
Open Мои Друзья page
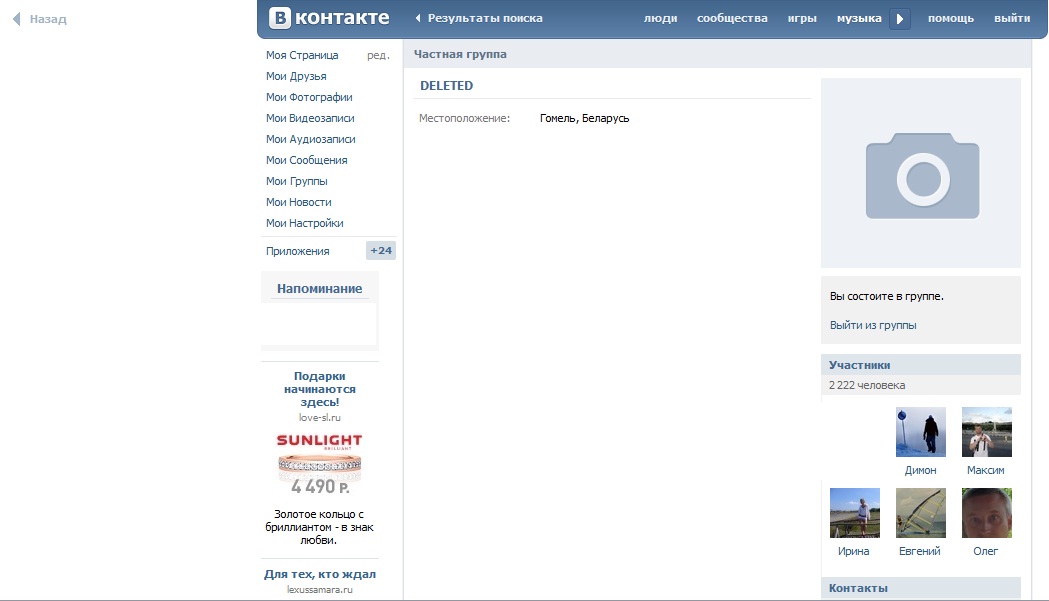click(296, 76)
